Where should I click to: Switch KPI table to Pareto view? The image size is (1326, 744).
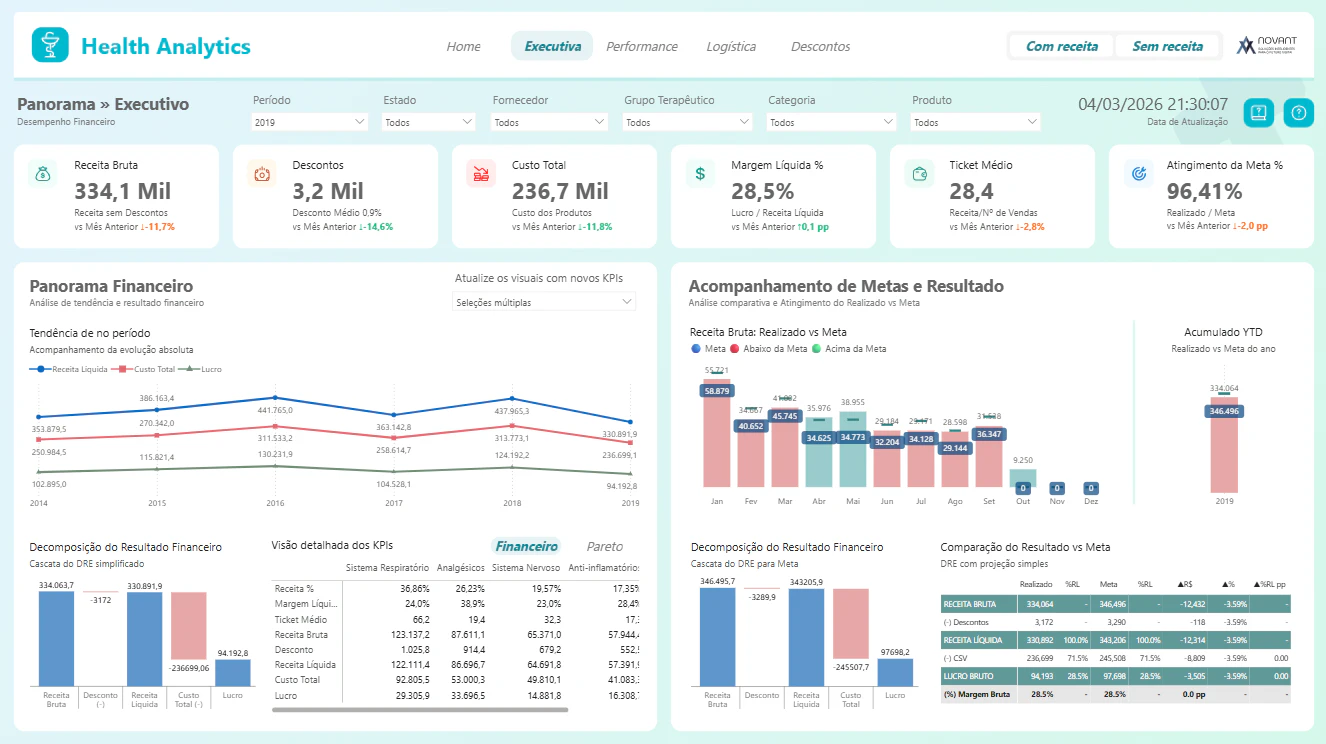click(604, 546)
